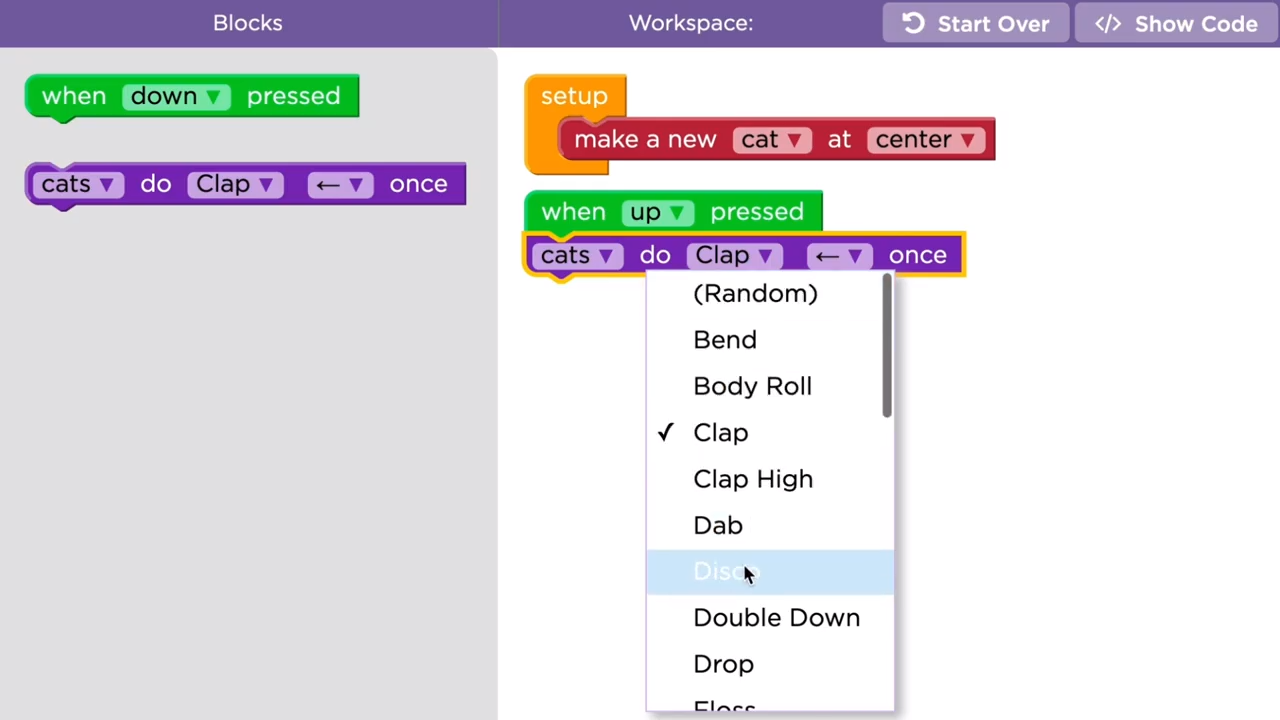This screenshot has width=1280, height=720.
Task: Open the 'cats' dropdown in the workspace block
Action: pyautogui.click(x=577, y=256)
